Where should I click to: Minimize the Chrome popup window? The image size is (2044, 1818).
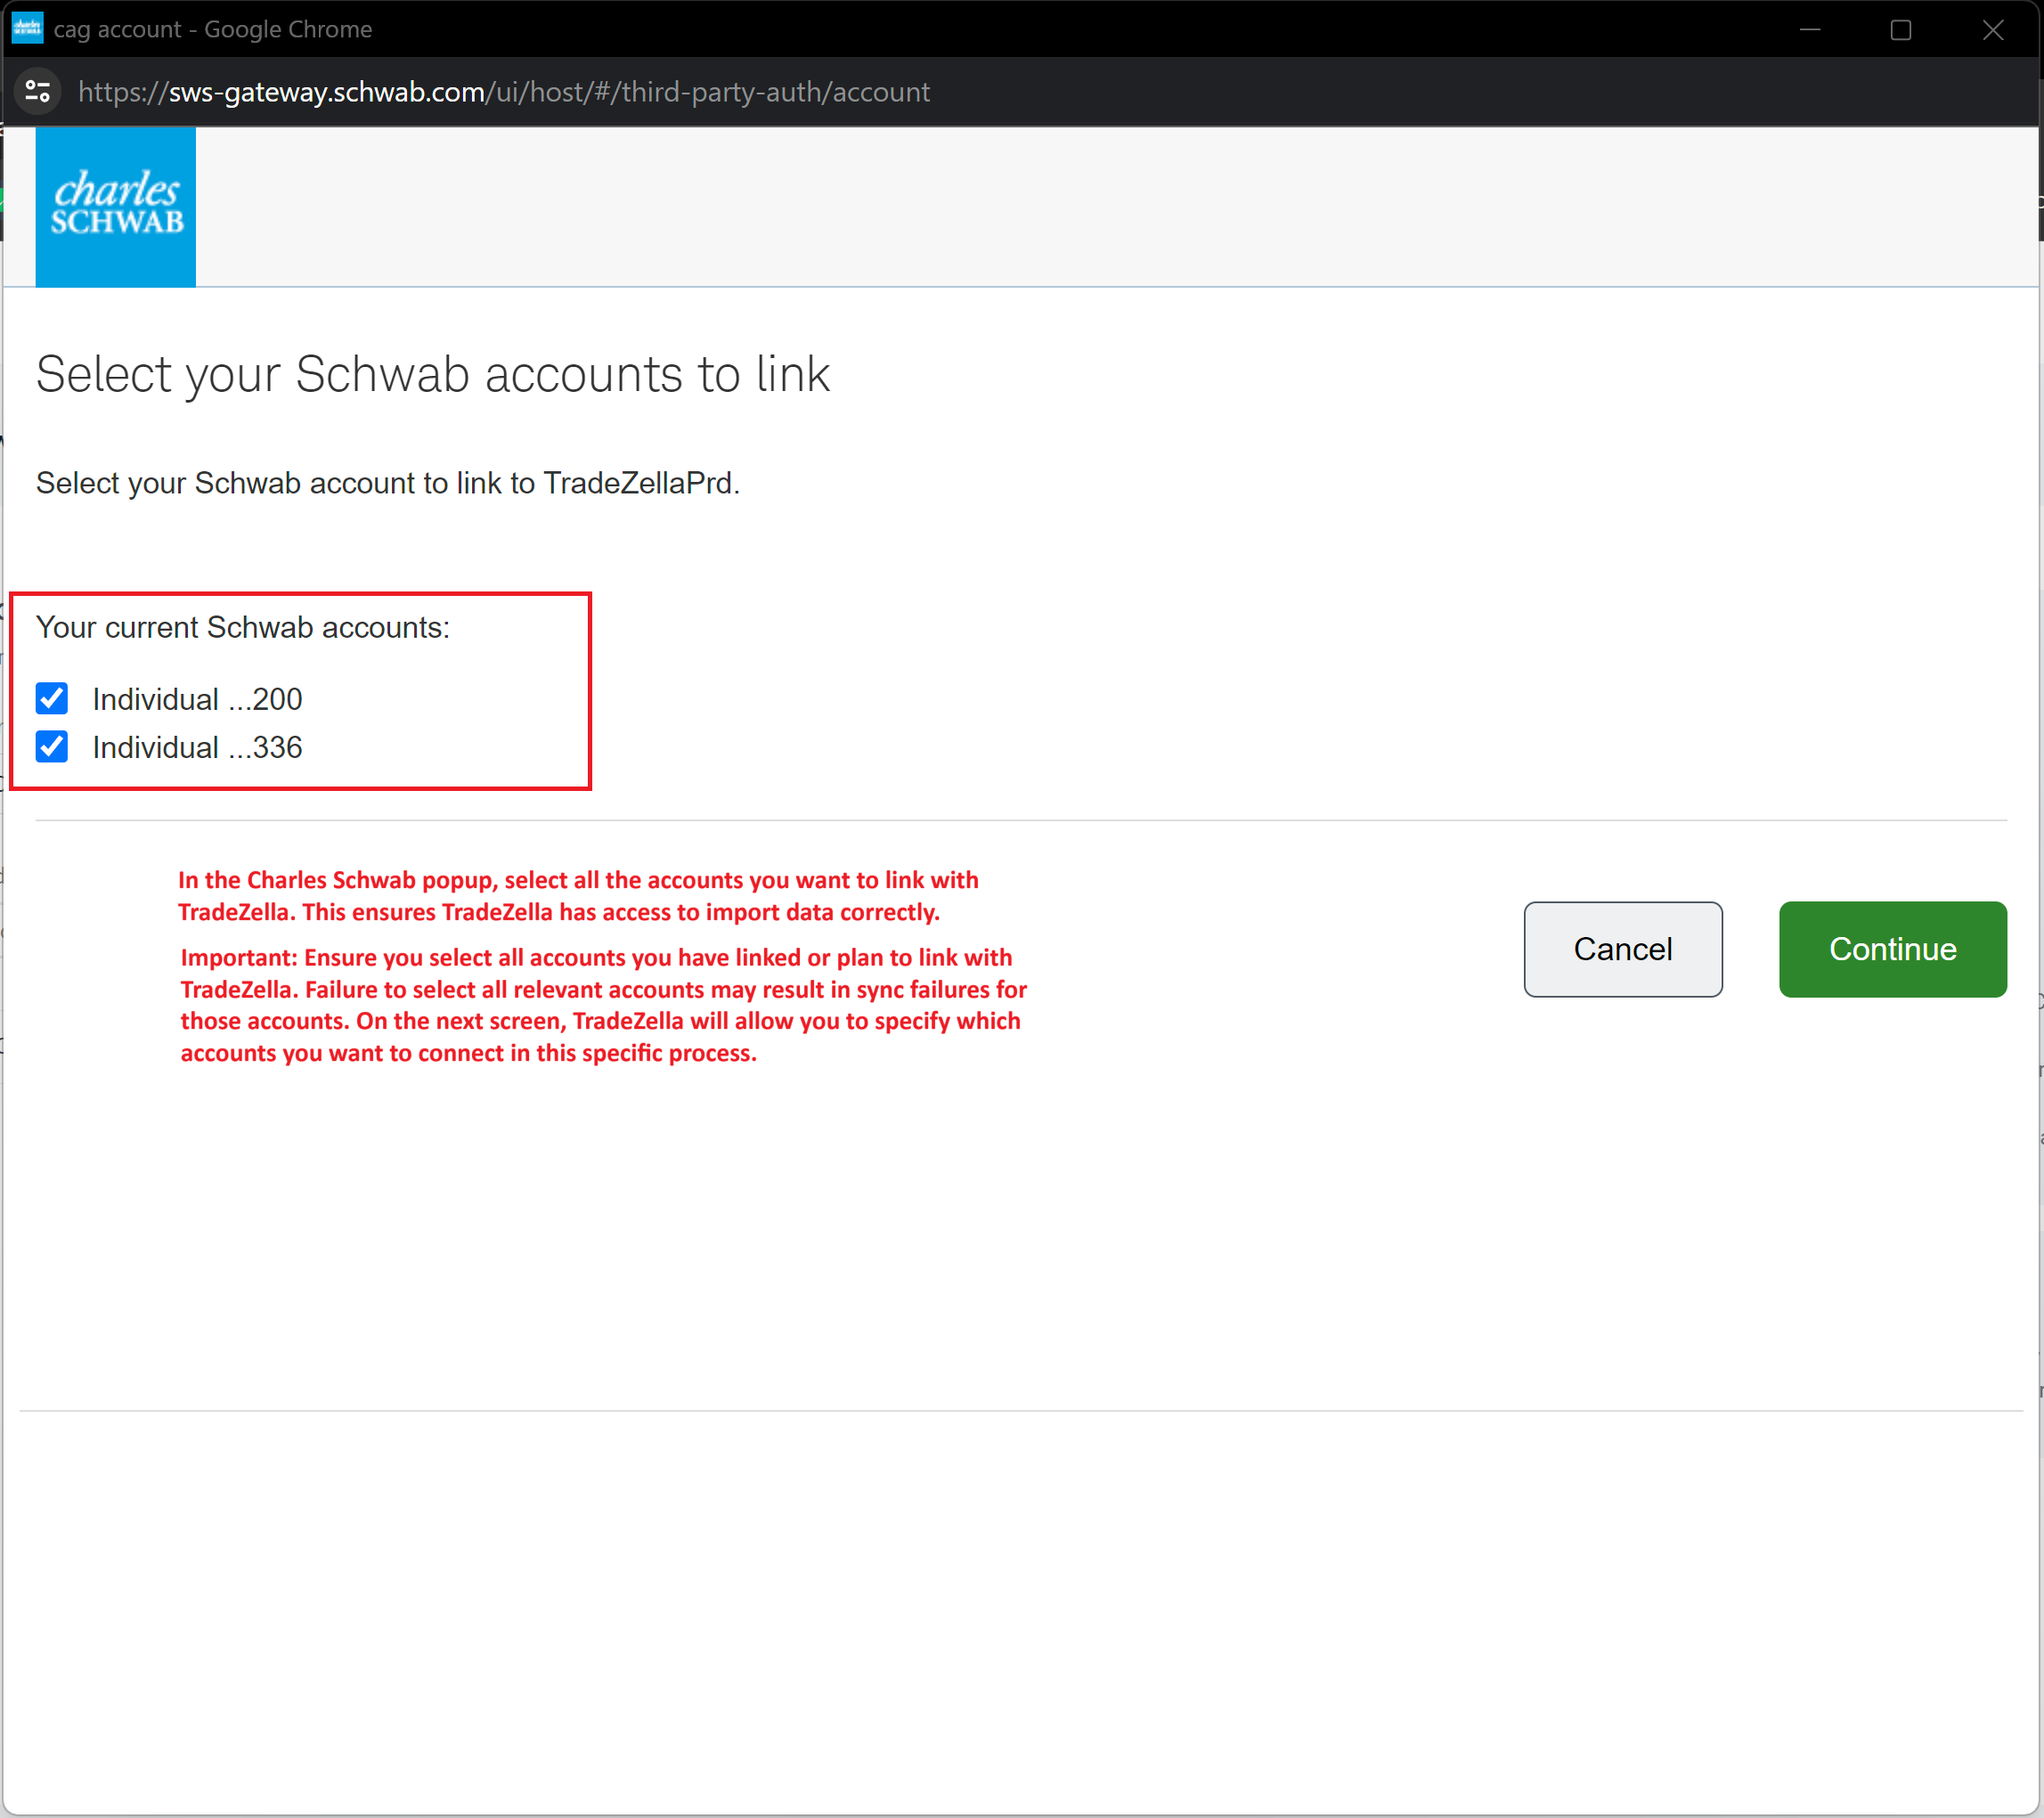(1809, 29)
